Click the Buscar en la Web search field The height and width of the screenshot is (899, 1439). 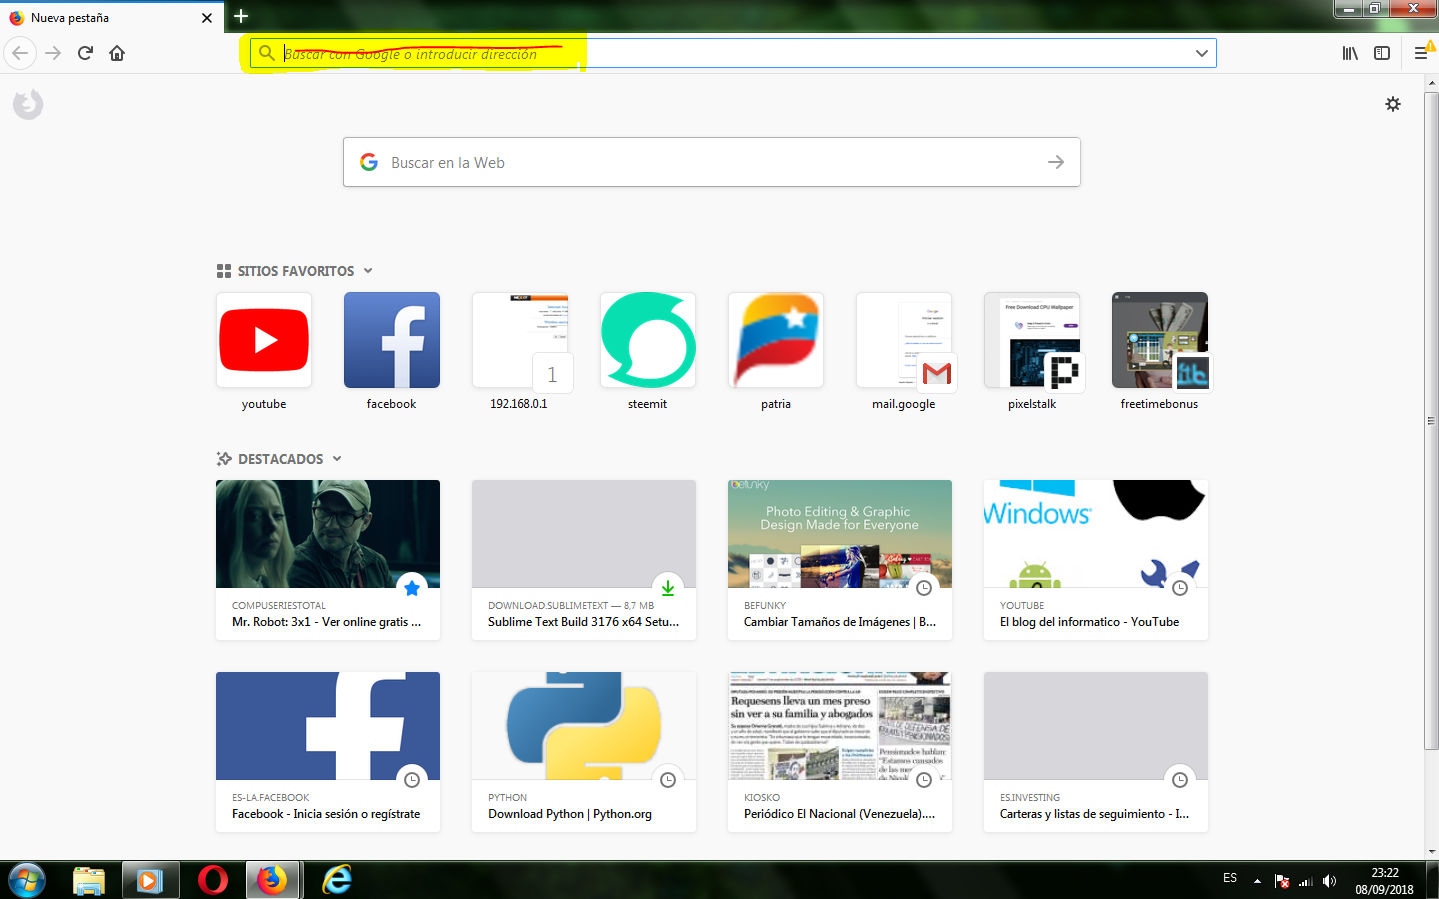point(712,162)
